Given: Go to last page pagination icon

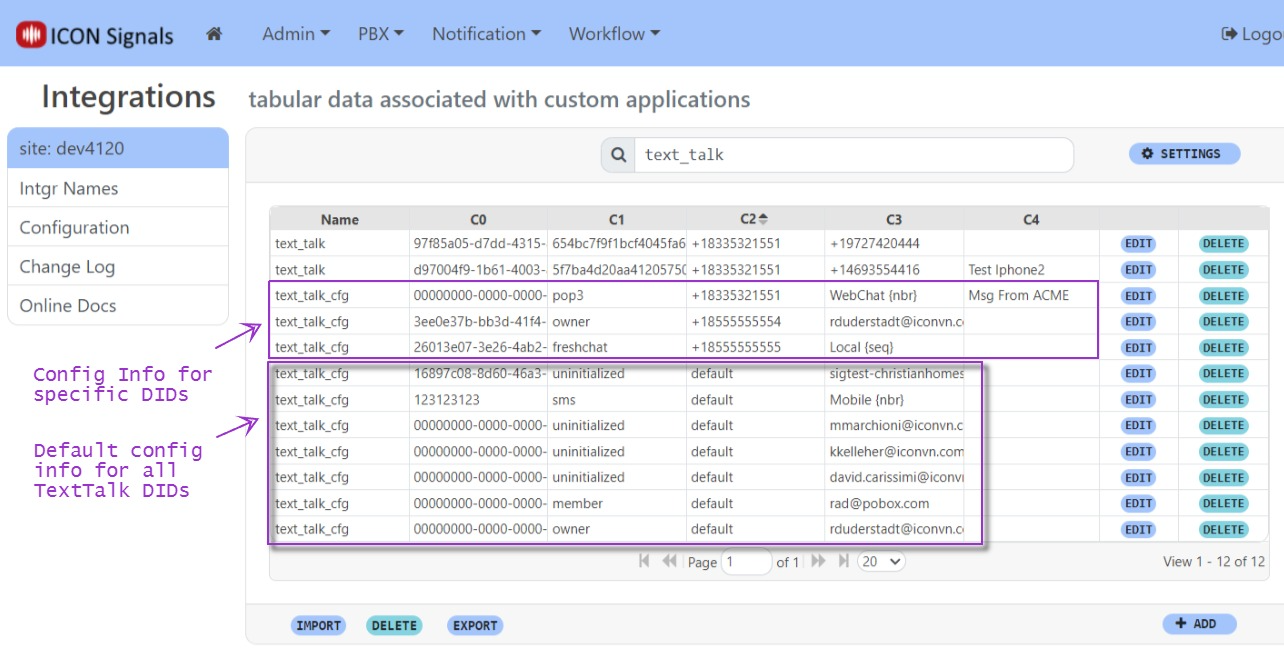Looking at the screenshot, I should point(843,561).
